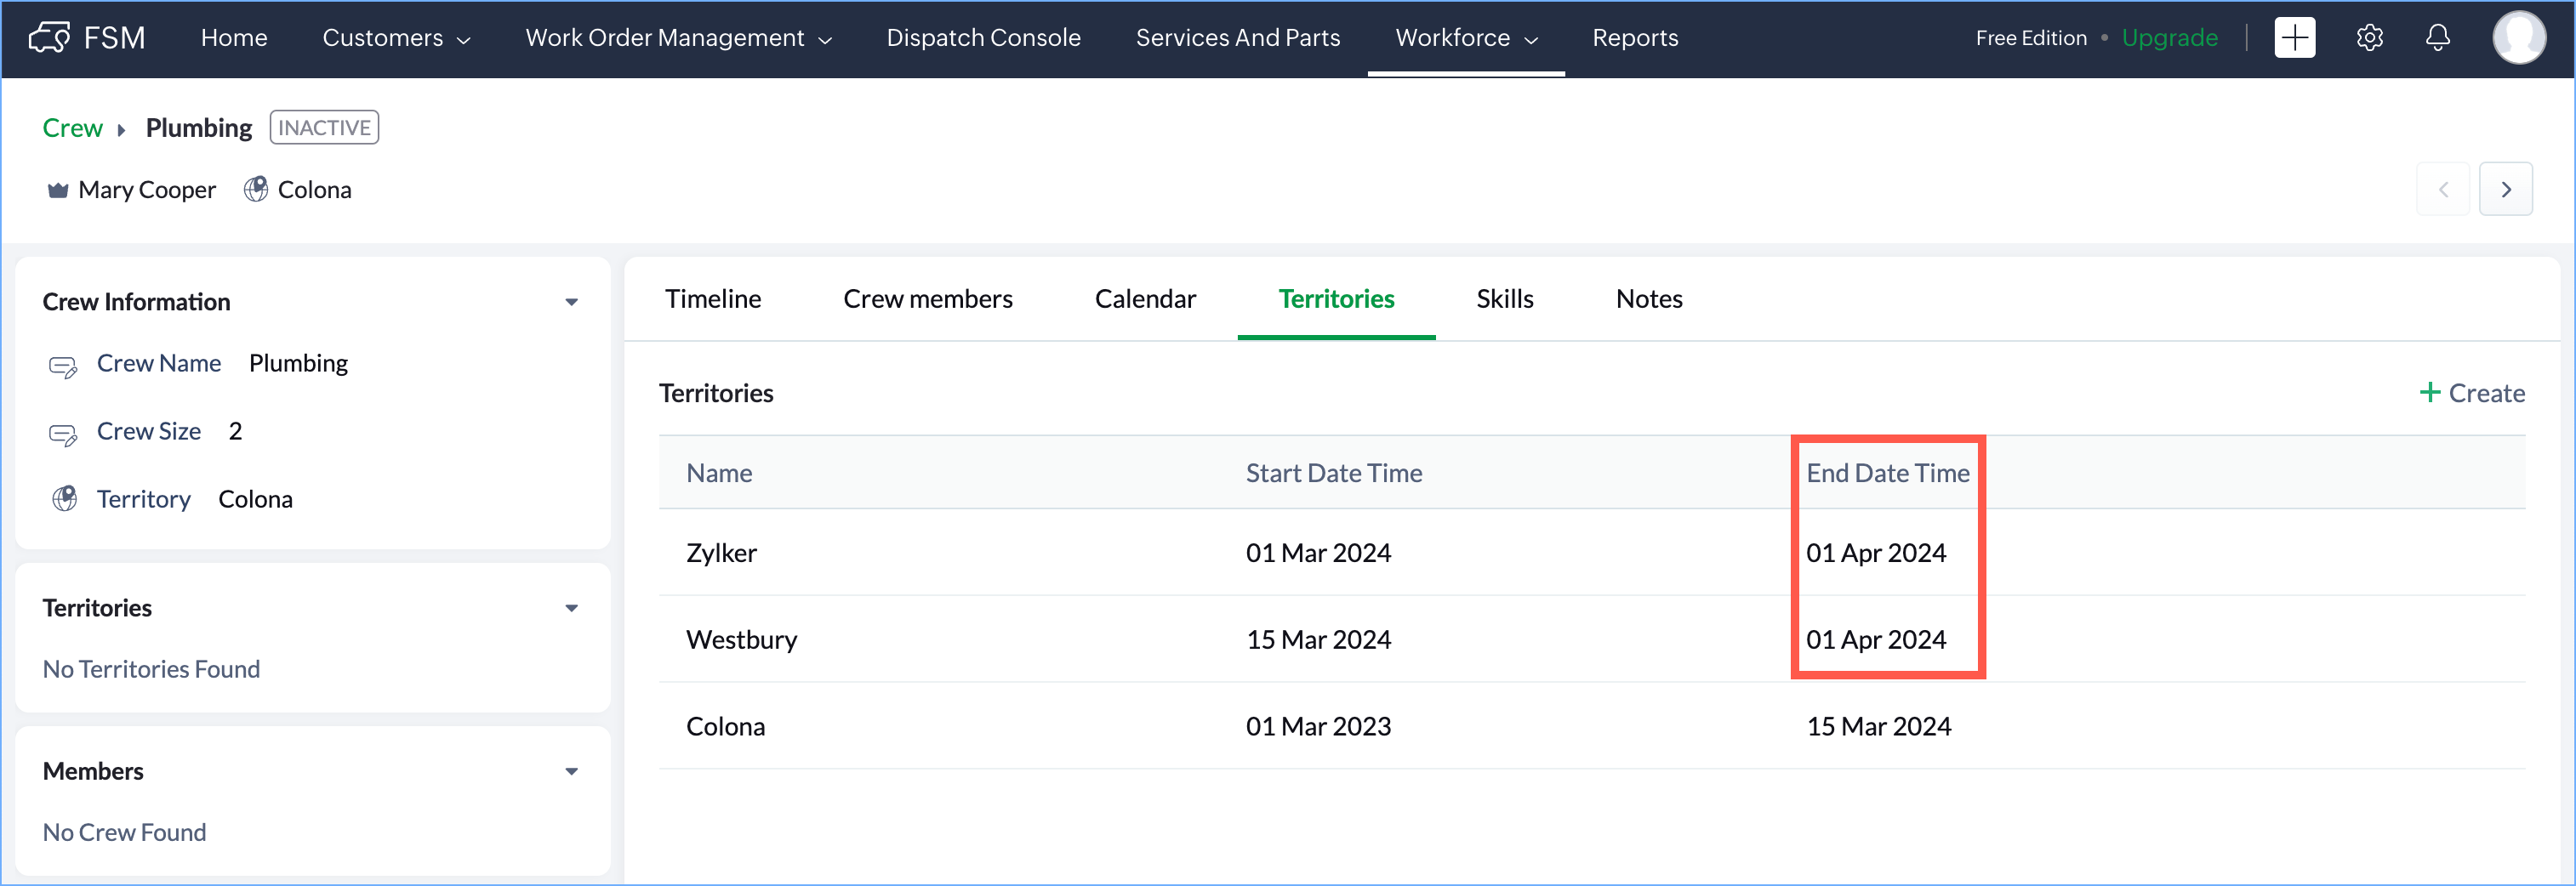Collapse the Members sidebar section

coord(571,771)
